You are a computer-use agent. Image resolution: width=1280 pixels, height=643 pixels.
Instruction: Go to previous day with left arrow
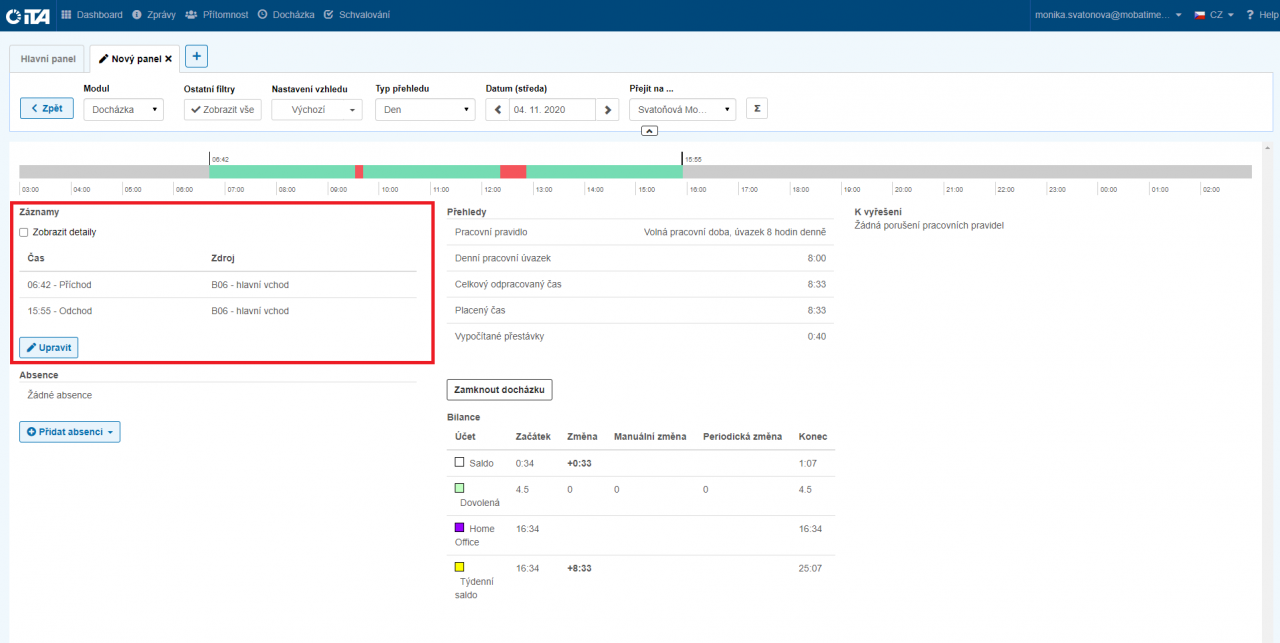coord(497,109)
